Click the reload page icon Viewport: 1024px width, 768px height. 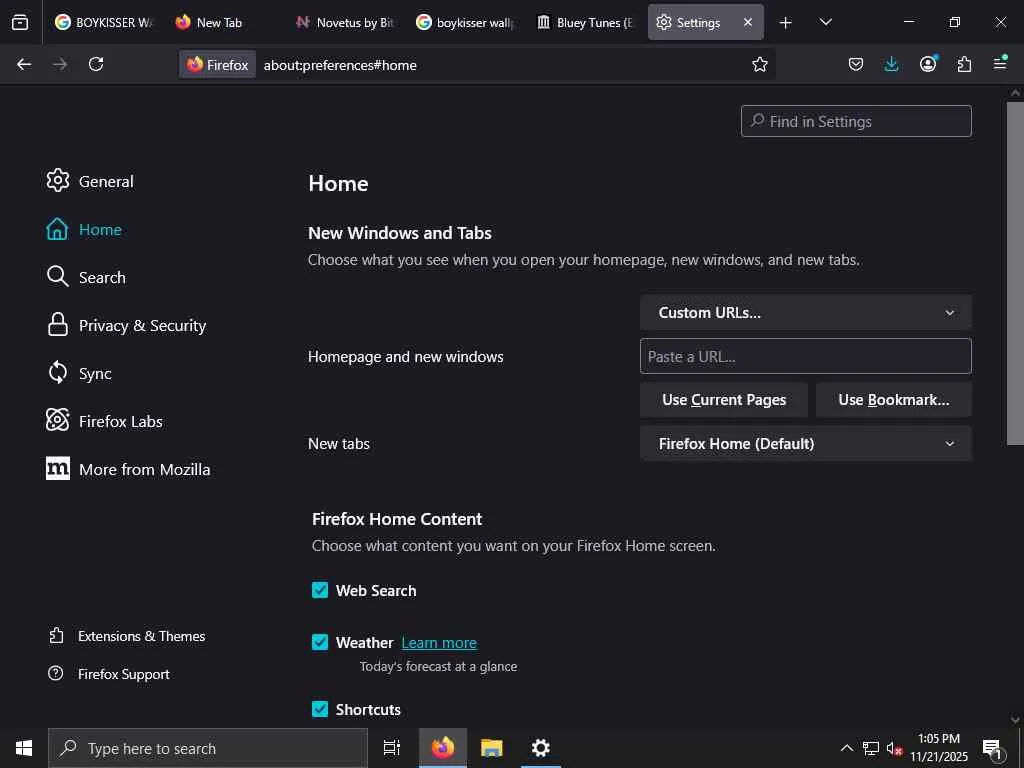96,64
